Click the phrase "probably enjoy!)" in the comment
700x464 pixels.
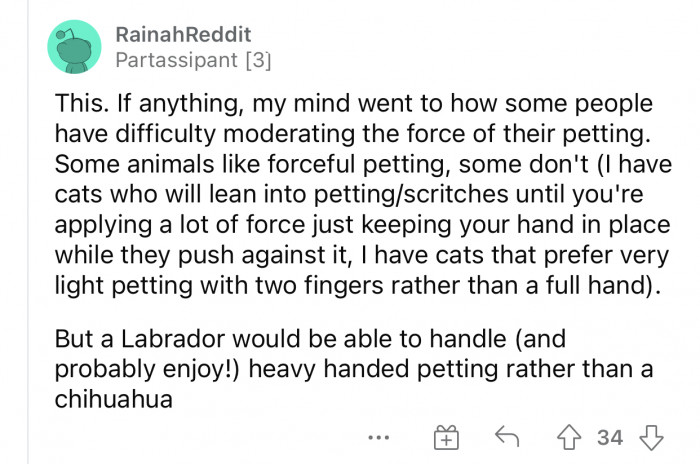(x=147, y=370)
